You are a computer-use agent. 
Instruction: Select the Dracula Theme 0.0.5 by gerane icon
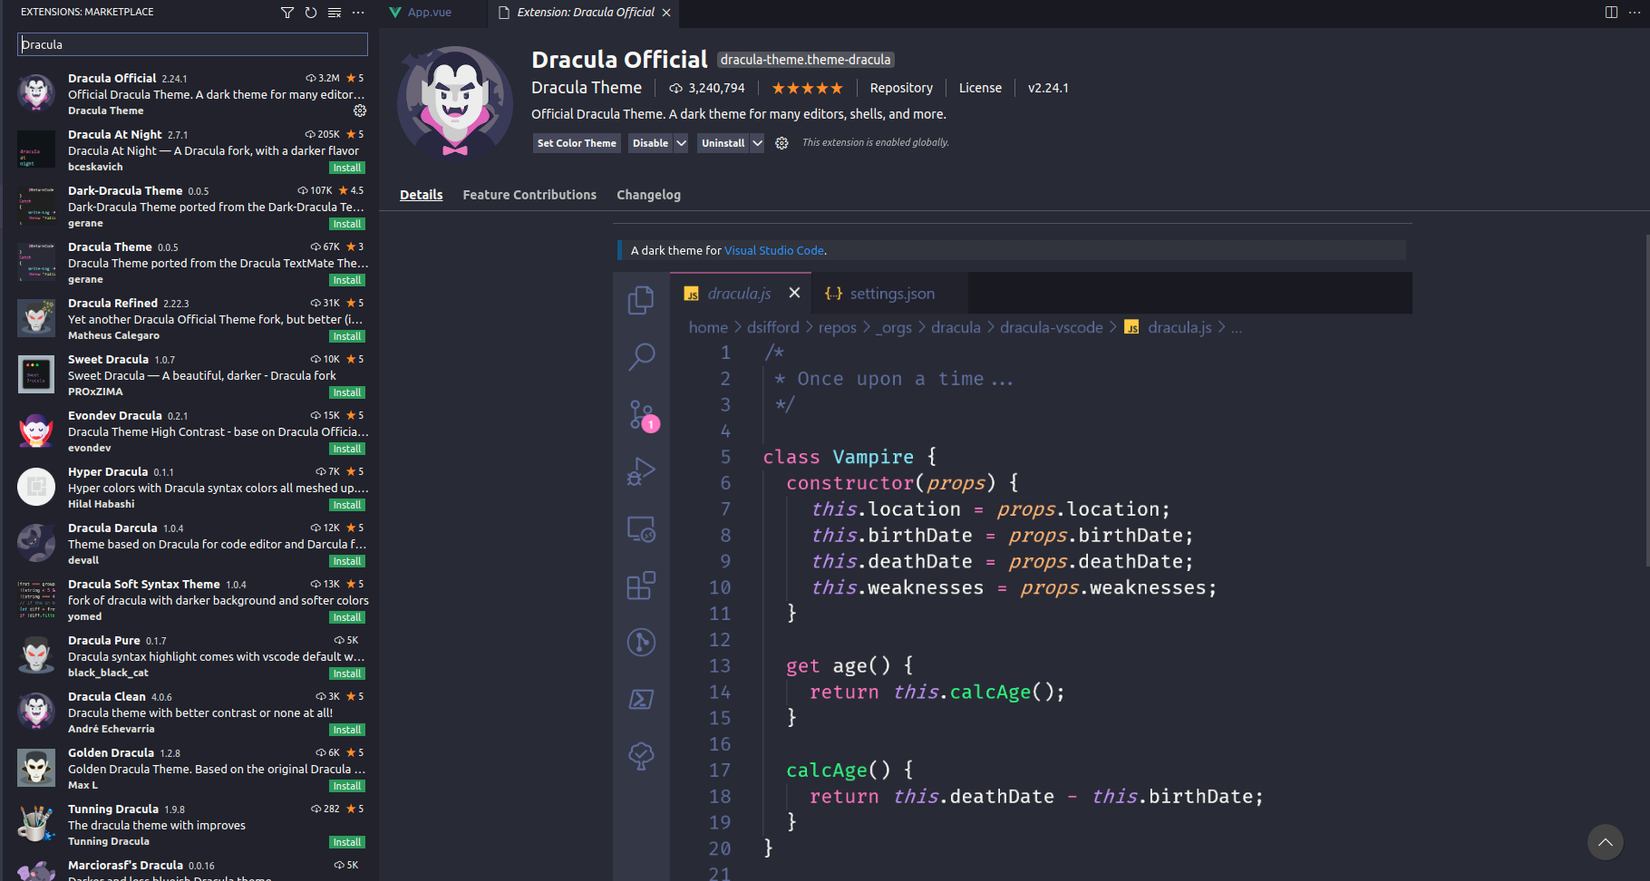coord(36,262)
